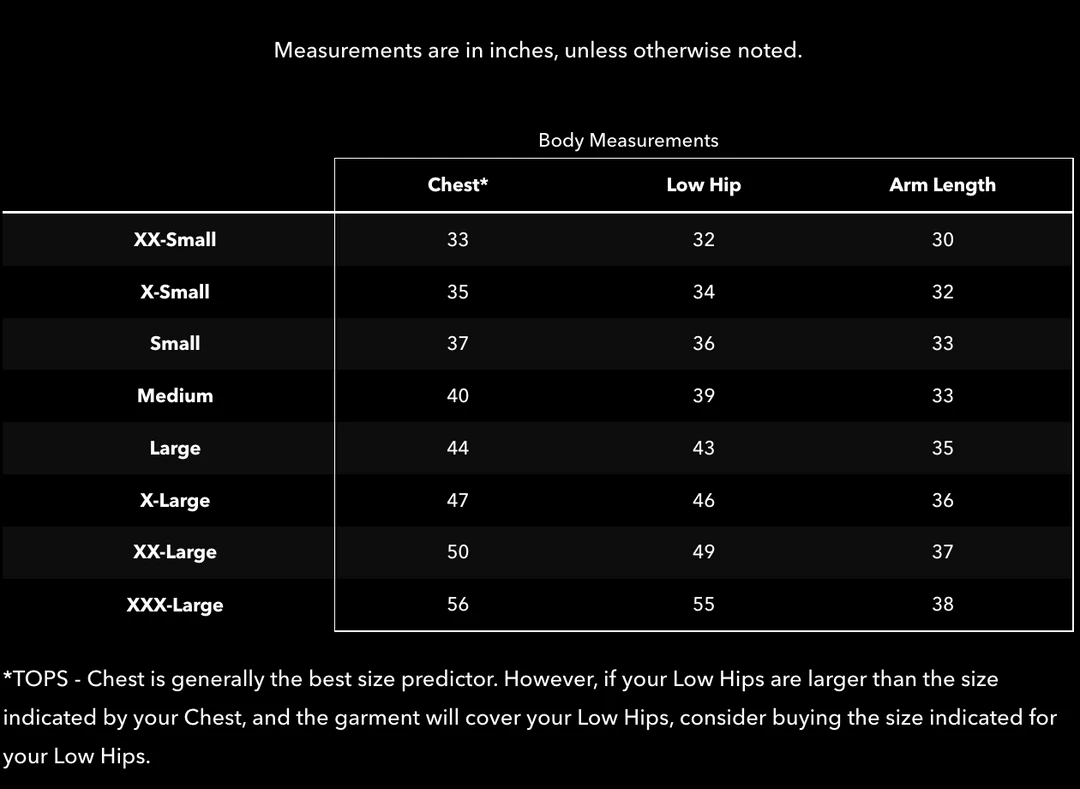Click the Chest column header
Image resolution: width=1080 pixels, height=789 pixels.
coord(457,185)
